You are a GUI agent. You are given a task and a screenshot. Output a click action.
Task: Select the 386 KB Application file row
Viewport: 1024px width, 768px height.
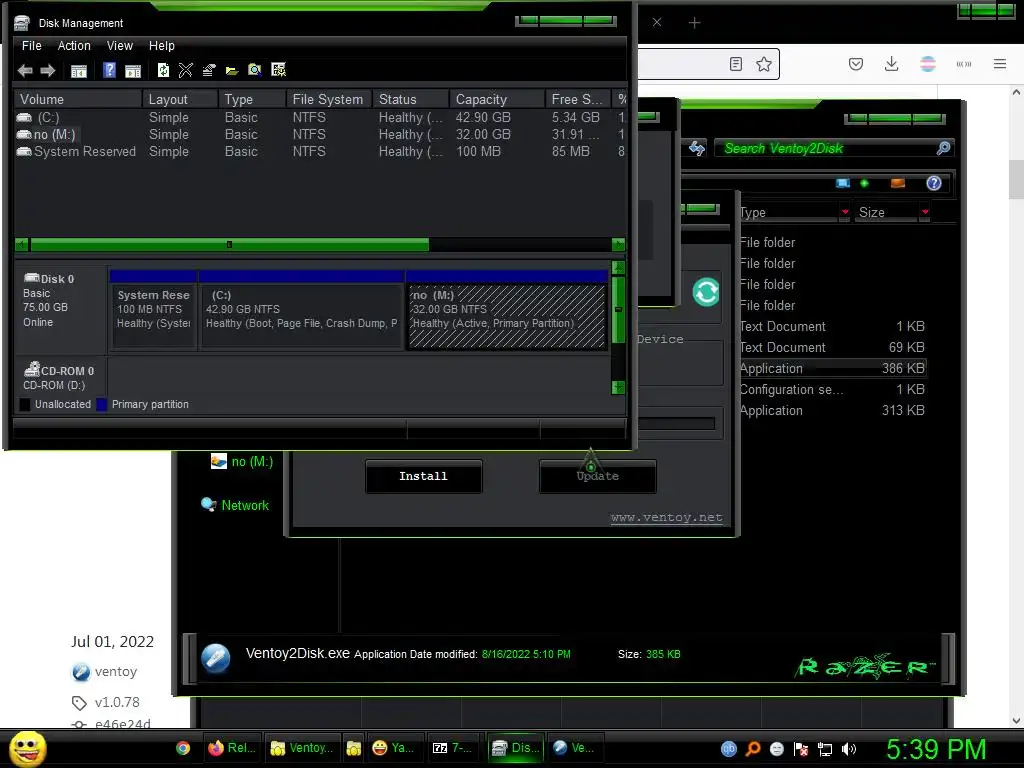pos(833,368)
